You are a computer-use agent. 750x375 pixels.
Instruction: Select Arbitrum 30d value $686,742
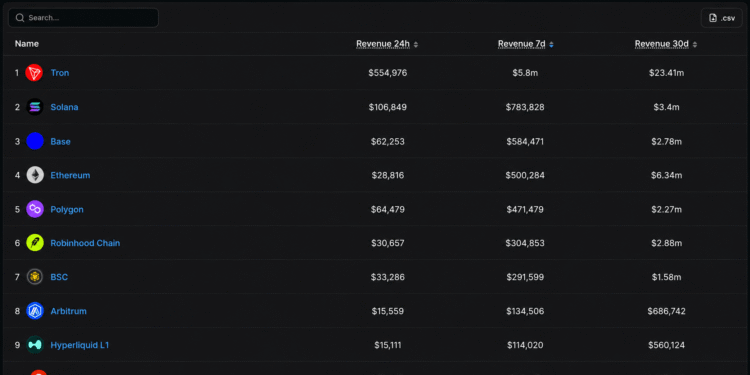(x=666, y=311)
